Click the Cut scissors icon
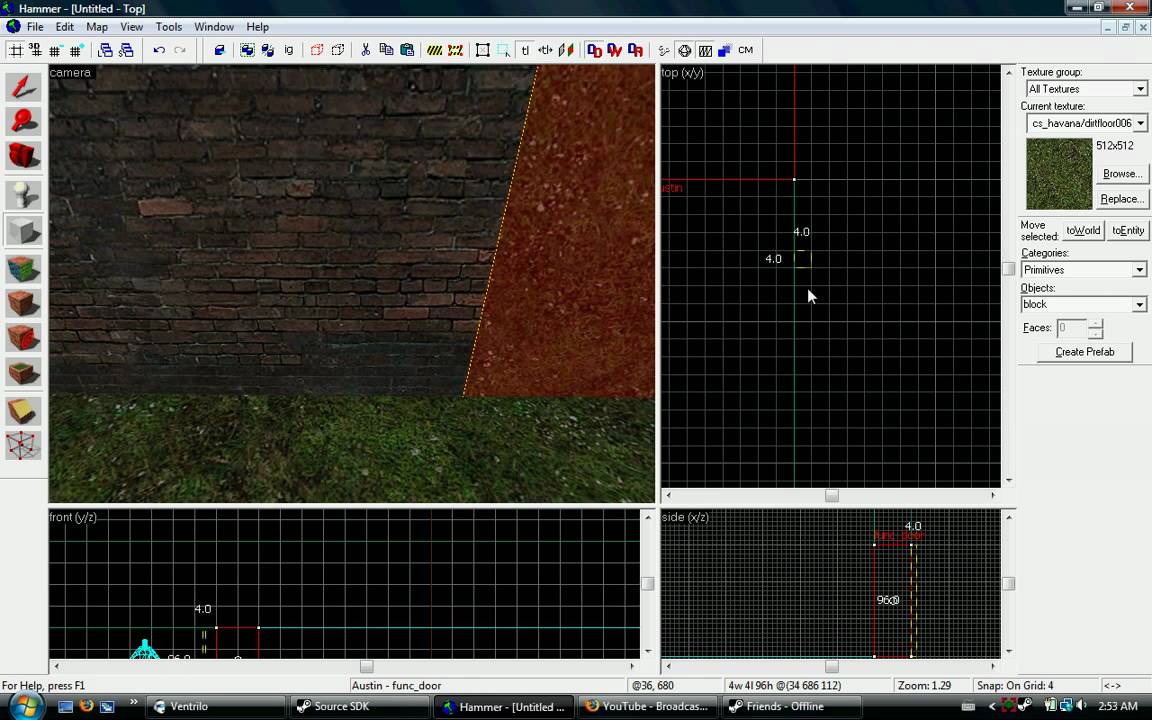Screen dimensions: 1152x720 click(x=365, y=50)
